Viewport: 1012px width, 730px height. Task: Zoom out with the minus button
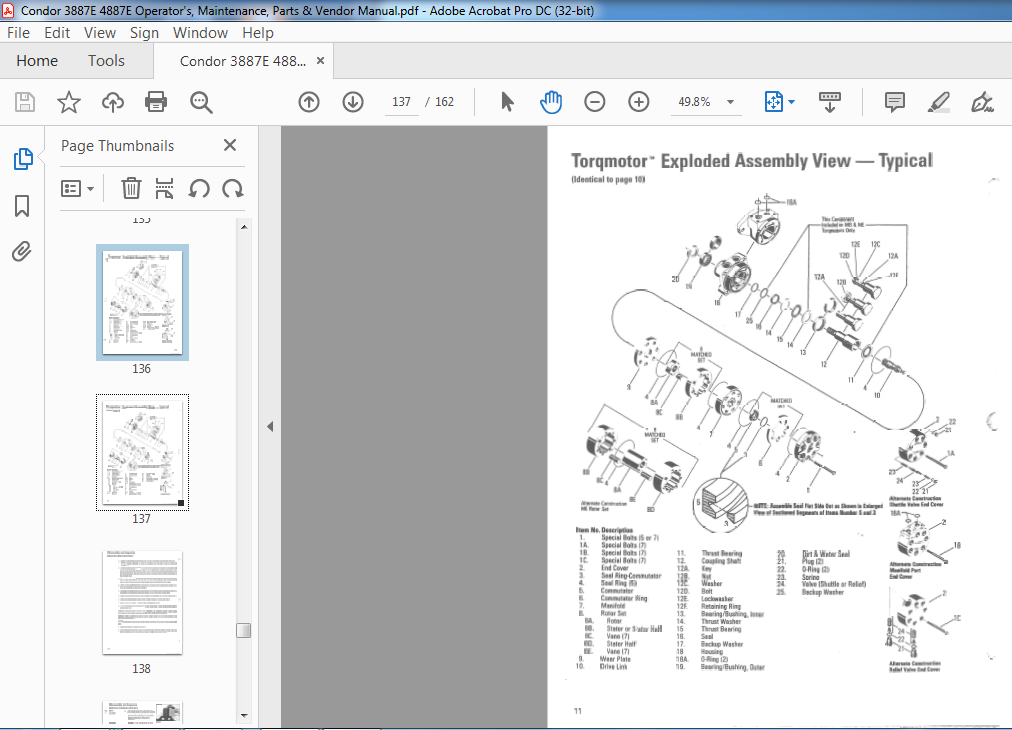tap(594, 102)
